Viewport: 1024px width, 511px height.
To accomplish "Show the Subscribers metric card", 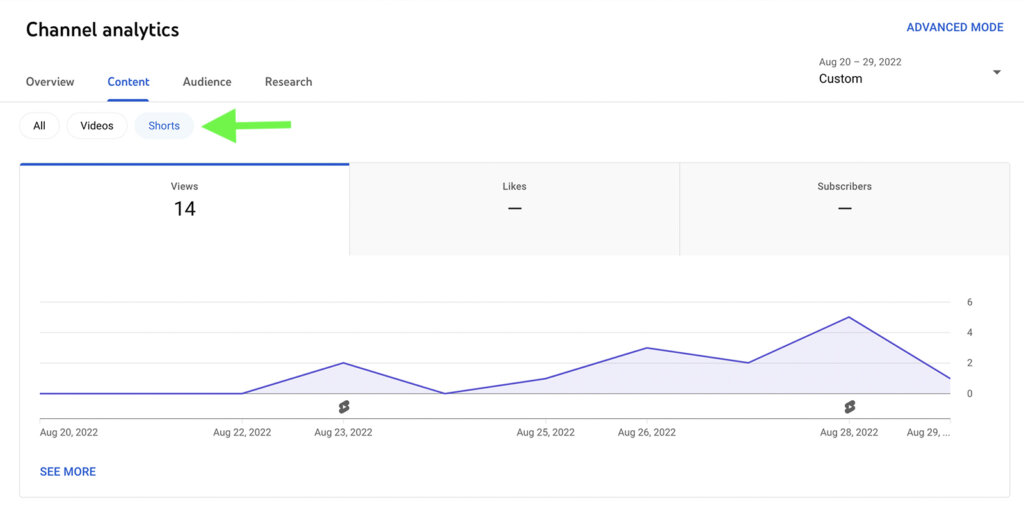I will pyautogui.click(x=844, y=209).
